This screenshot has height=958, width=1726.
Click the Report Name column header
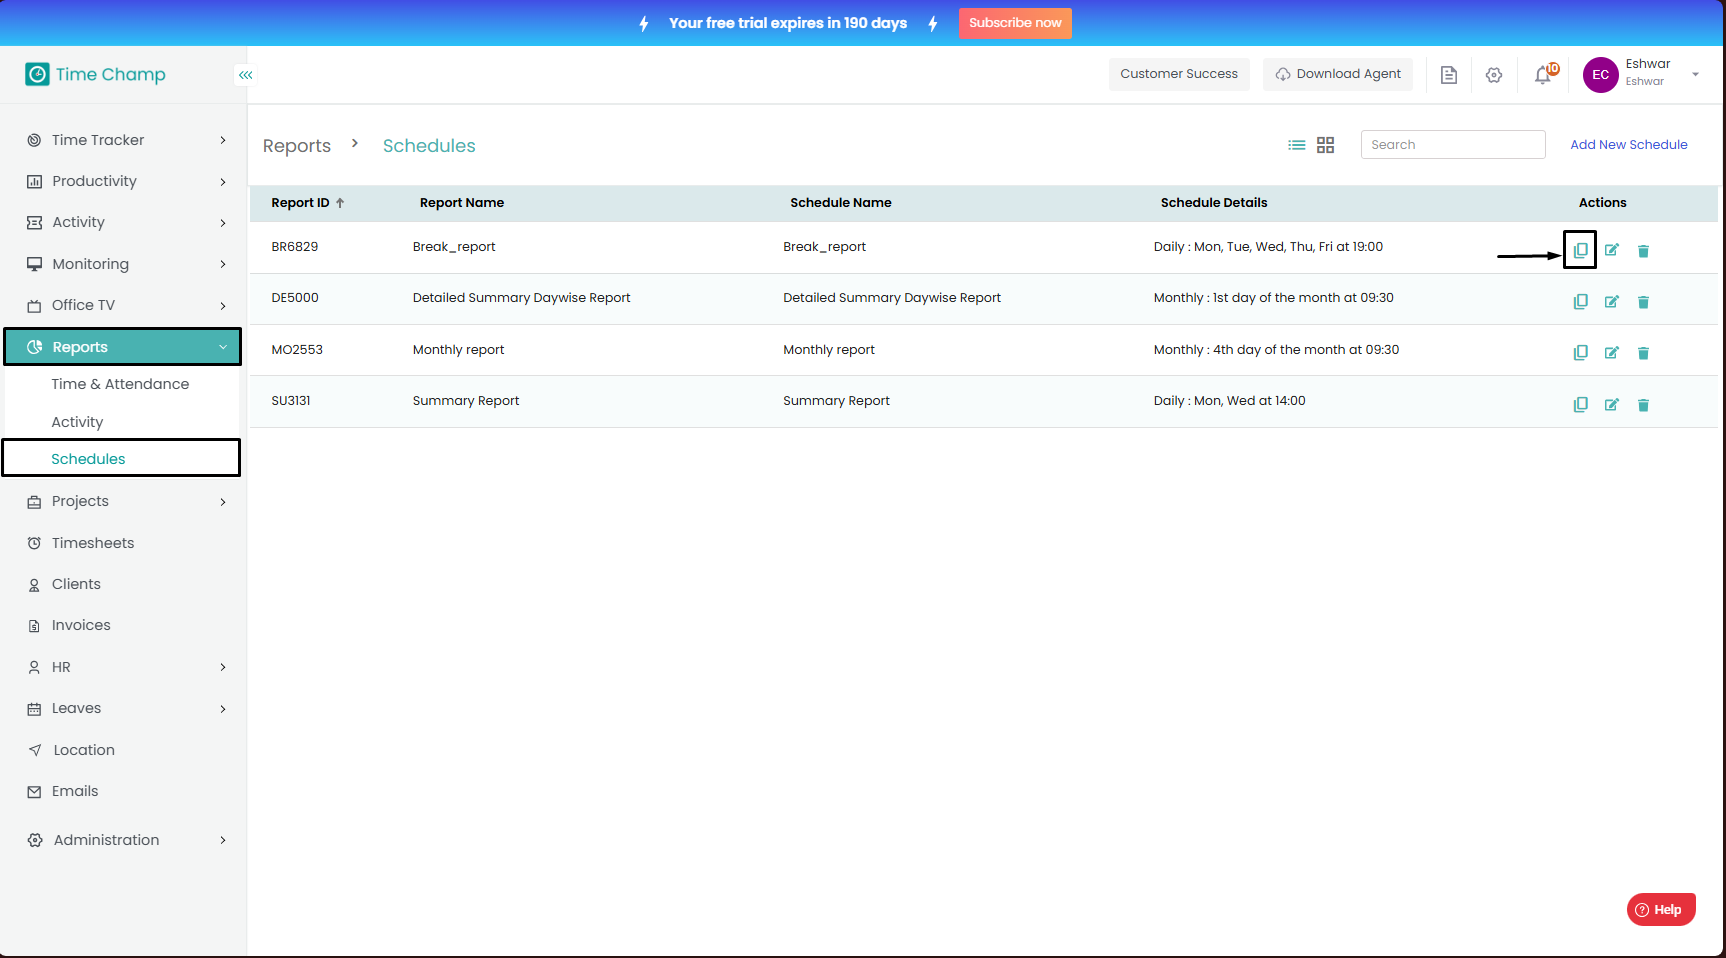point(462,203)
